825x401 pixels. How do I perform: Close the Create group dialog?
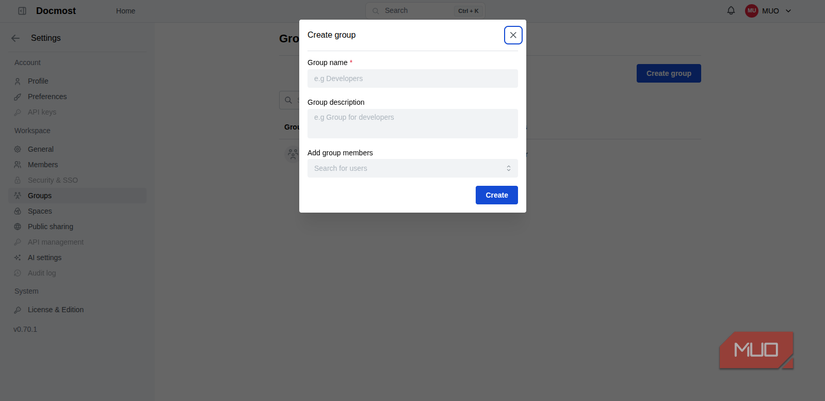pos(513,35)
